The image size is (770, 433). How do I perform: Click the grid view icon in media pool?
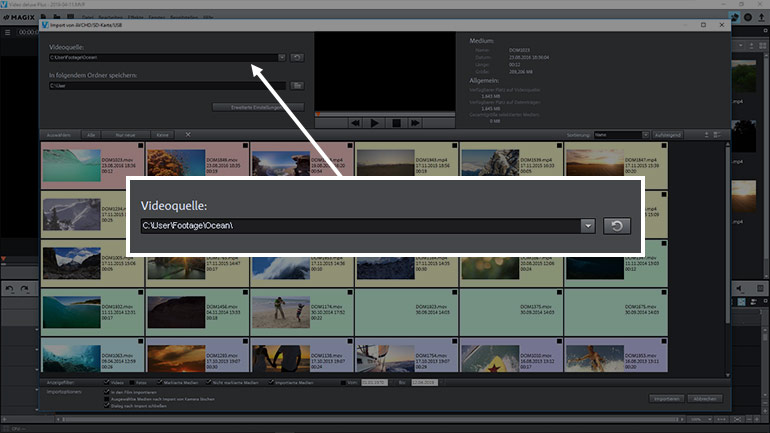coord(763,46)
